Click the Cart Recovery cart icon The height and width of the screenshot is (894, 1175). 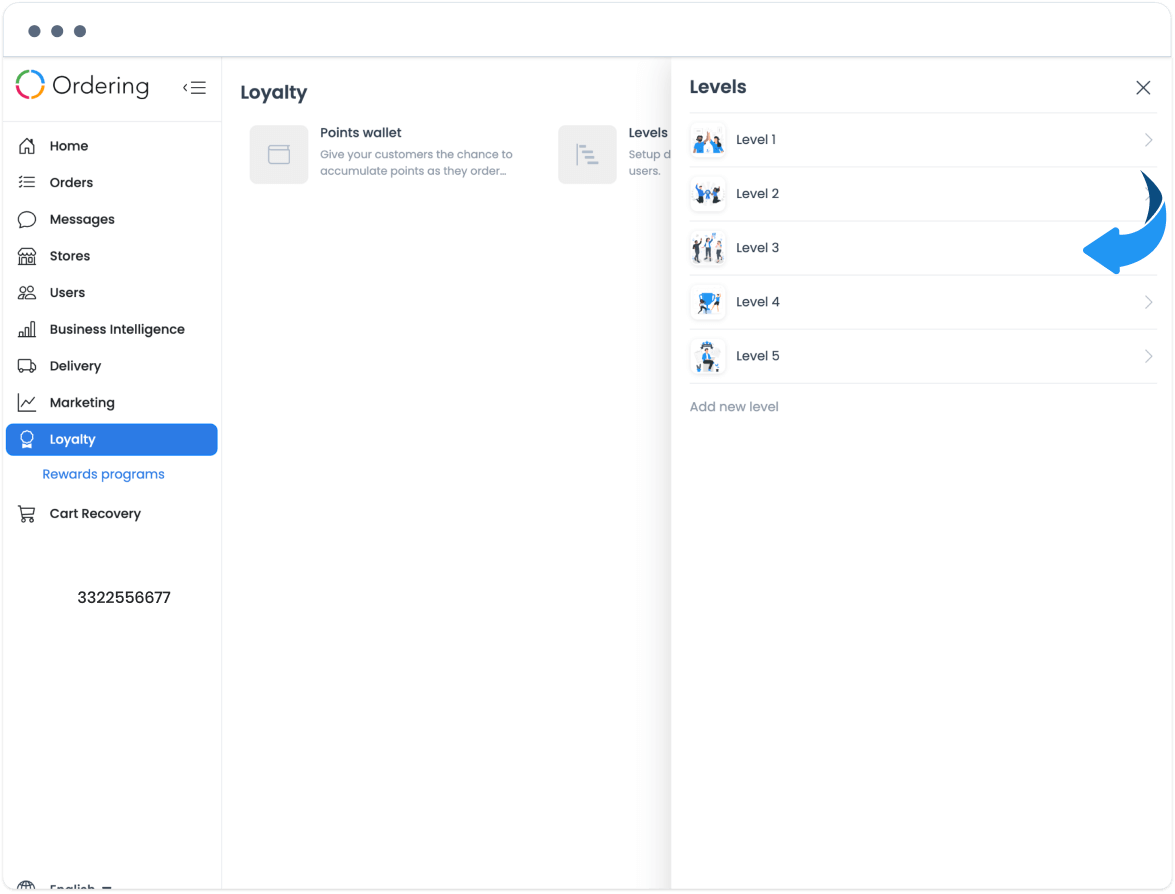[27, 513]
